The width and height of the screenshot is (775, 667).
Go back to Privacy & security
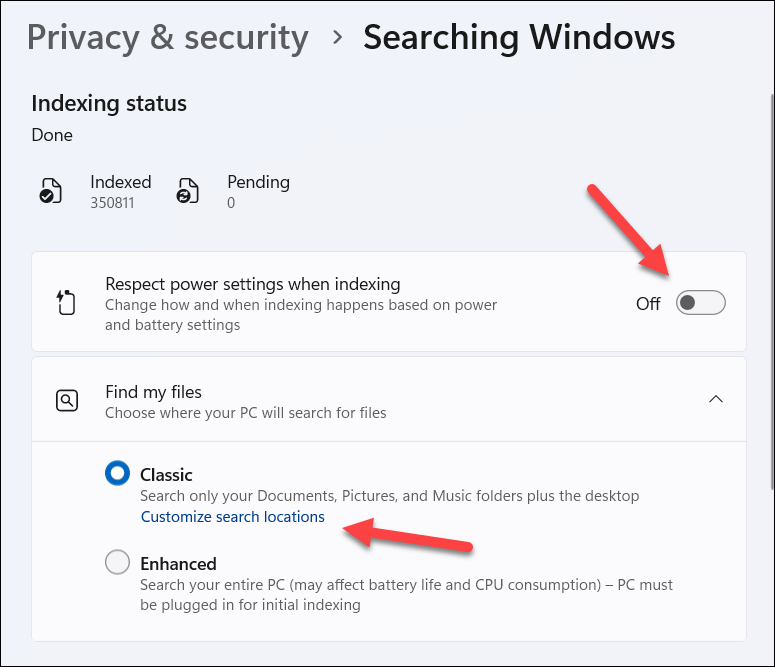168,38
